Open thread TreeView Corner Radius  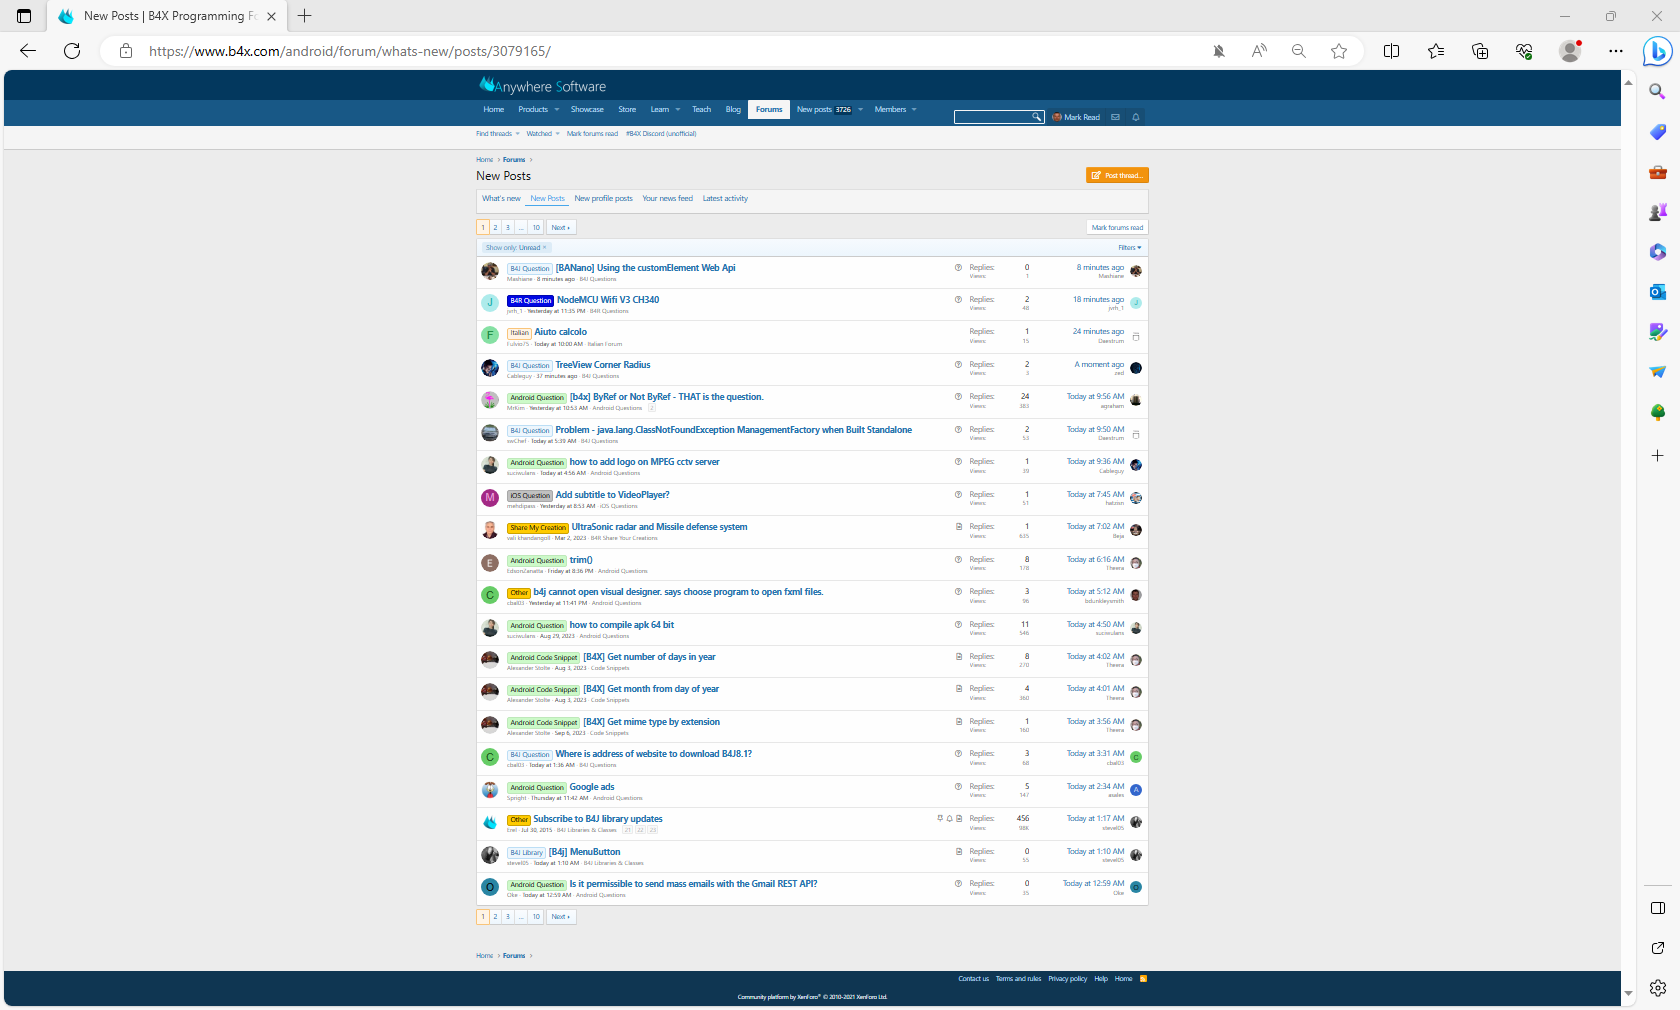603,365
